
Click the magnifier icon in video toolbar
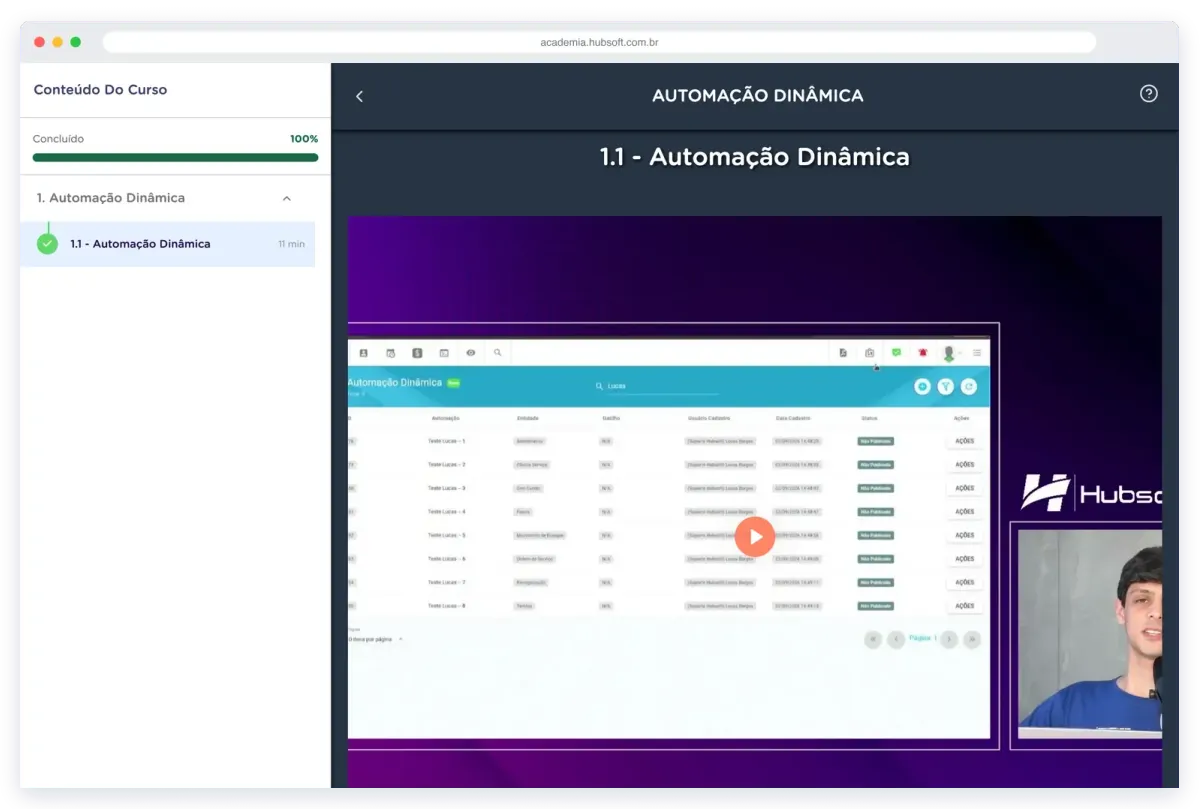coord(497,353)
